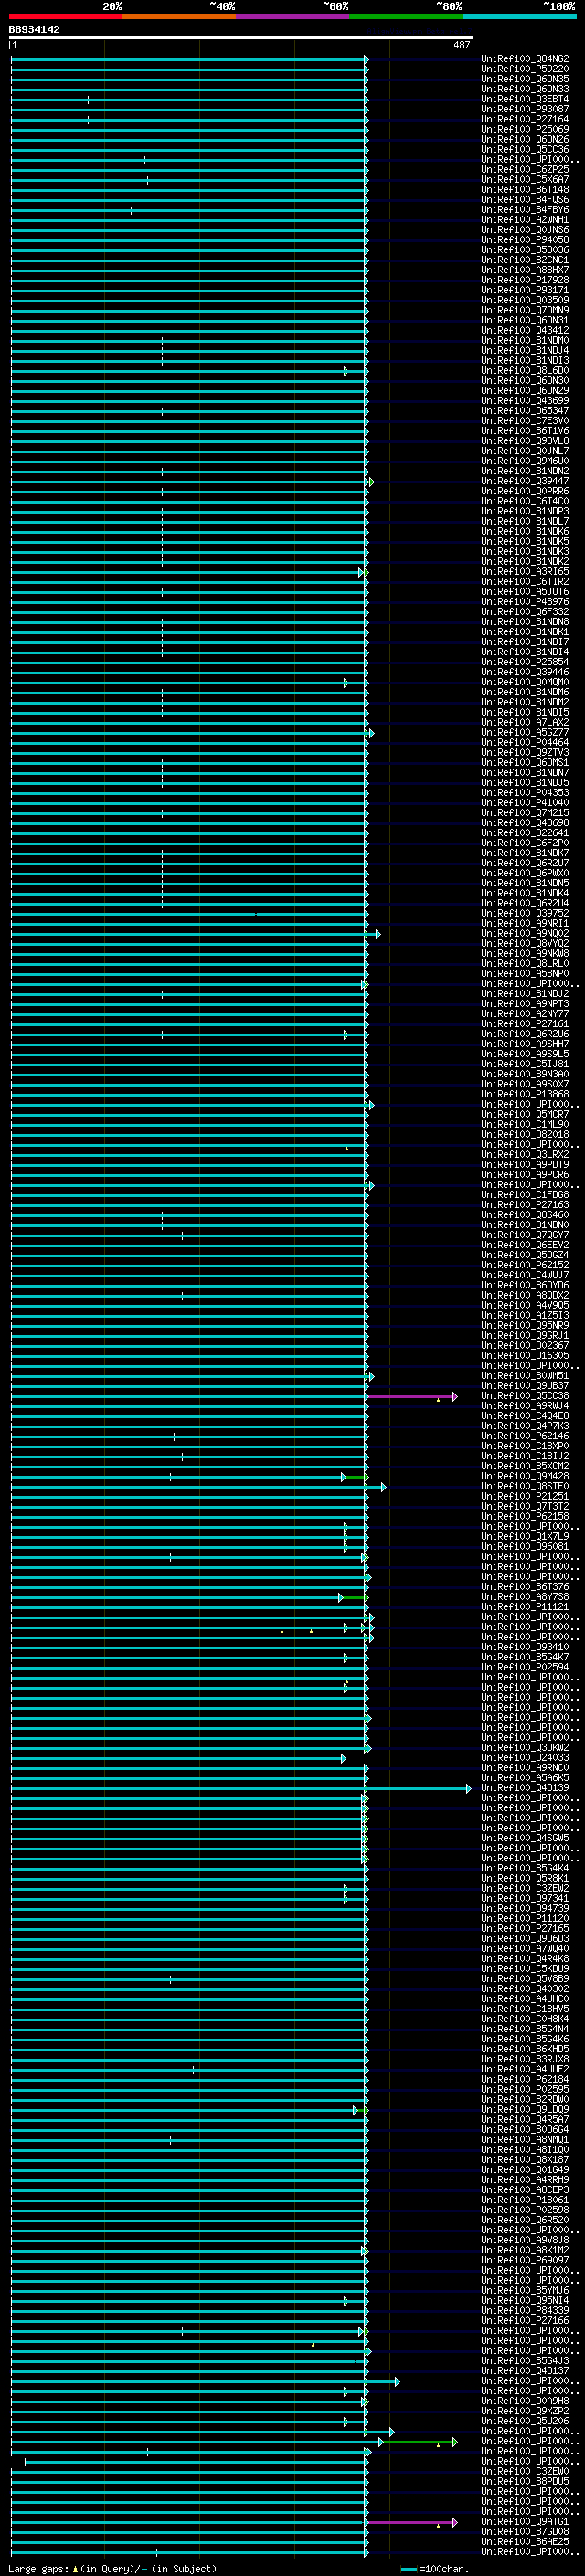Click the magenta alignment bar for Q5CC38
The width and height of the screenshot is (585, 2576).
coord(411,1397)
